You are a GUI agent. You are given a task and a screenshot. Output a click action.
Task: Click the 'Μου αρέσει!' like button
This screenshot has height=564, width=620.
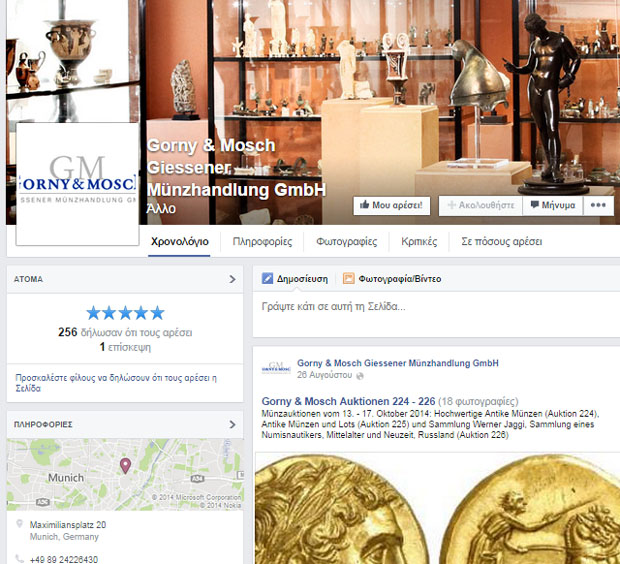pos(391,205)
